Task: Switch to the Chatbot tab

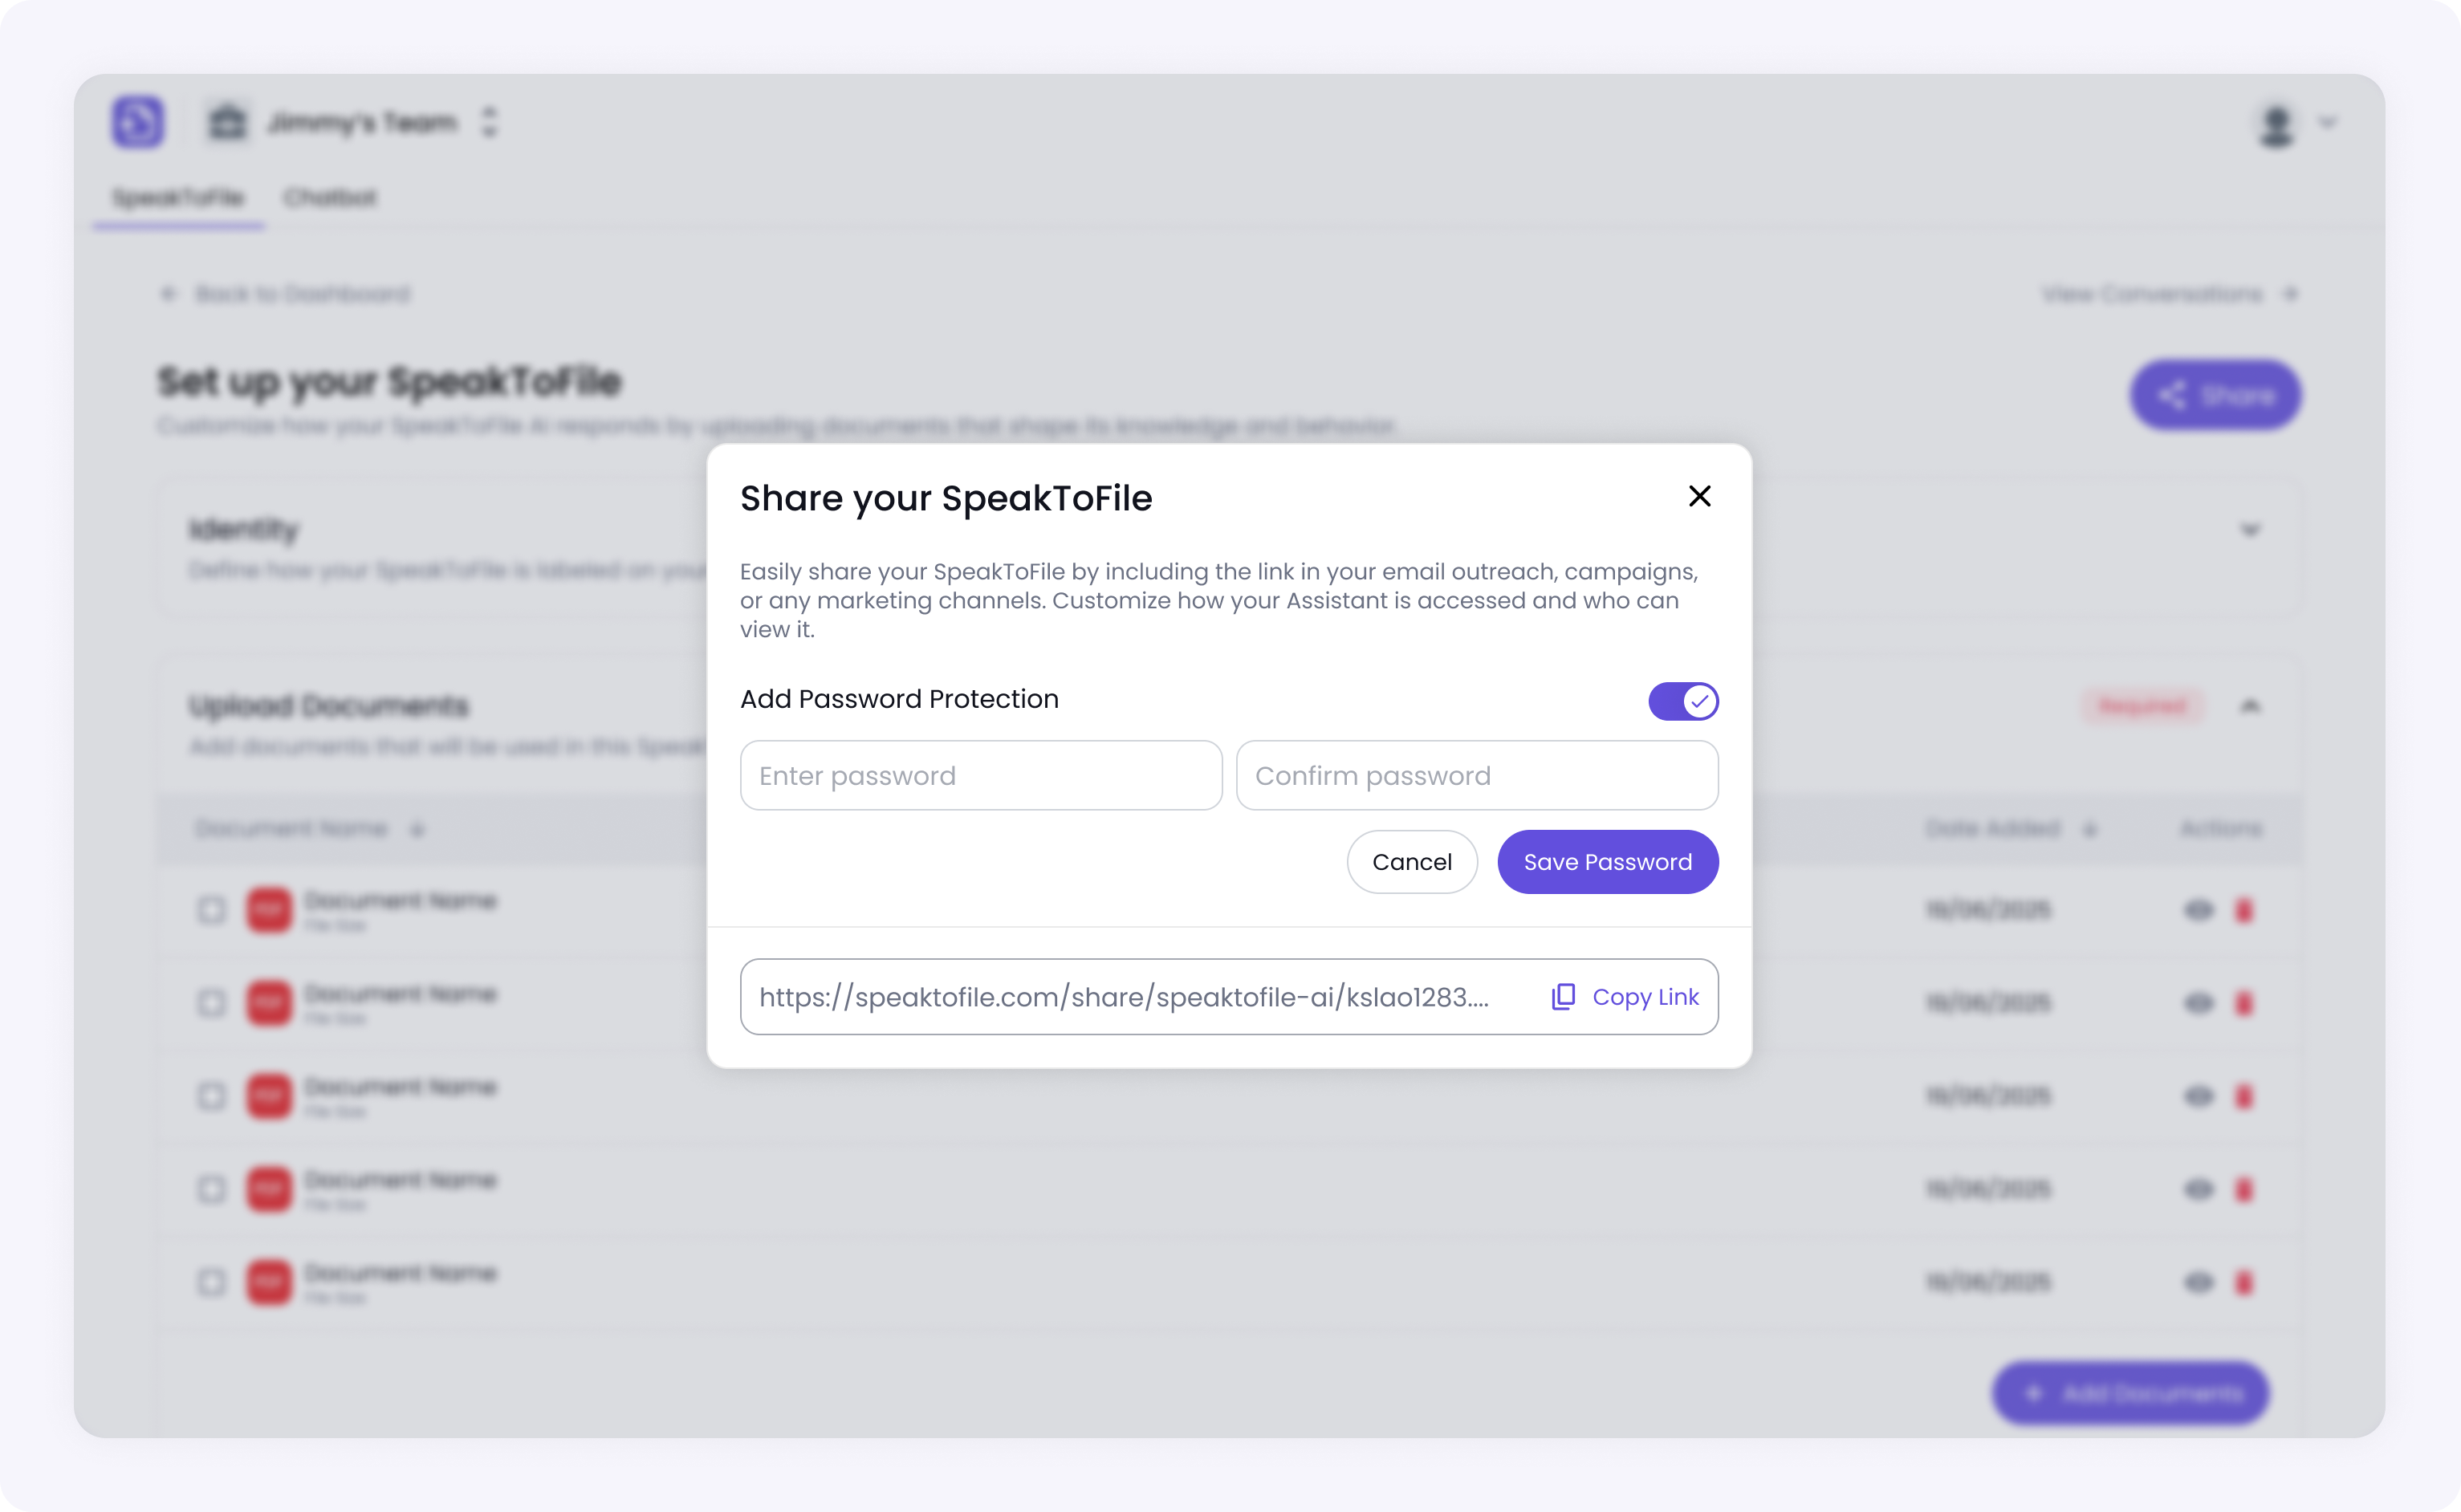Action: point(330,197)
